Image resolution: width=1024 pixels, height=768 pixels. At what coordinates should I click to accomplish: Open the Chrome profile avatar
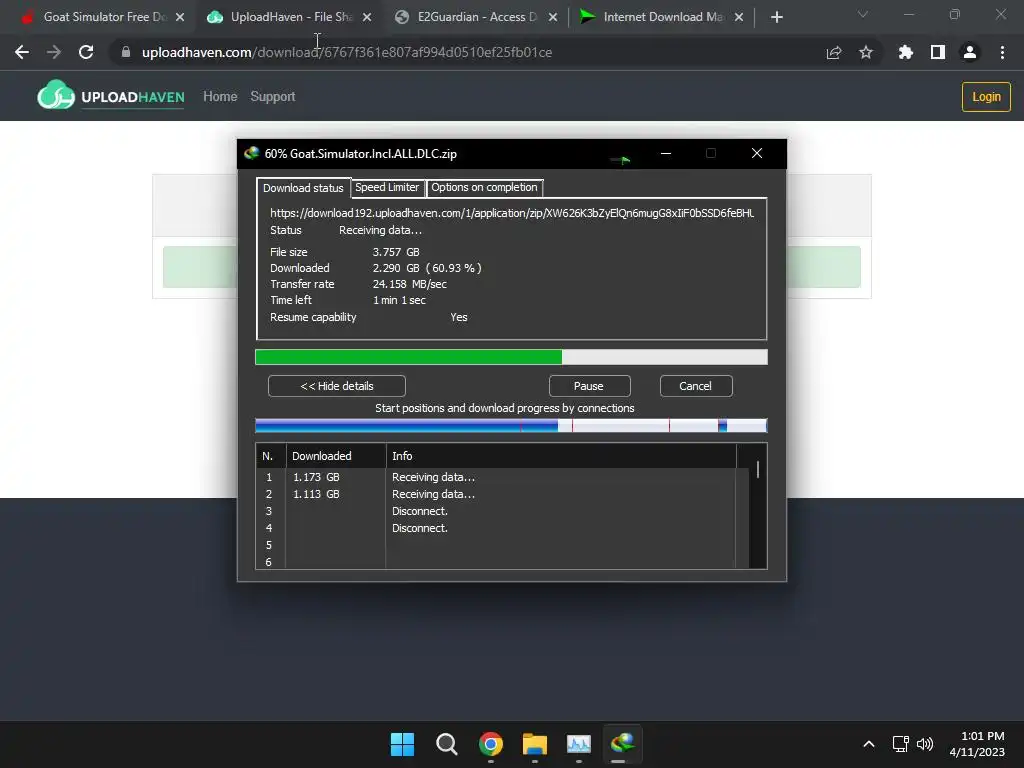coord(970,52)
